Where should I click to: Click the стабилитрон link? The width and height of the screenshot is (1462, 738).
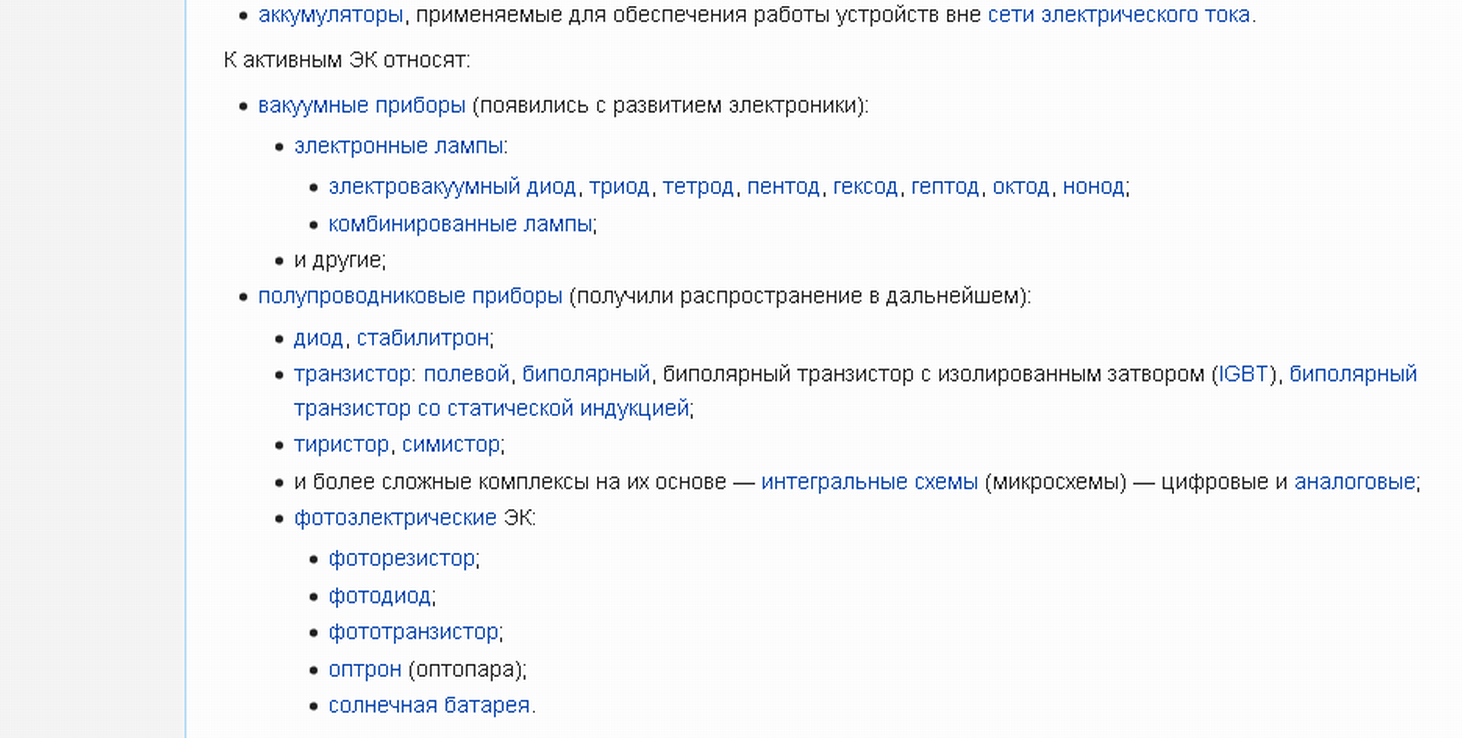tap(422, 338)
